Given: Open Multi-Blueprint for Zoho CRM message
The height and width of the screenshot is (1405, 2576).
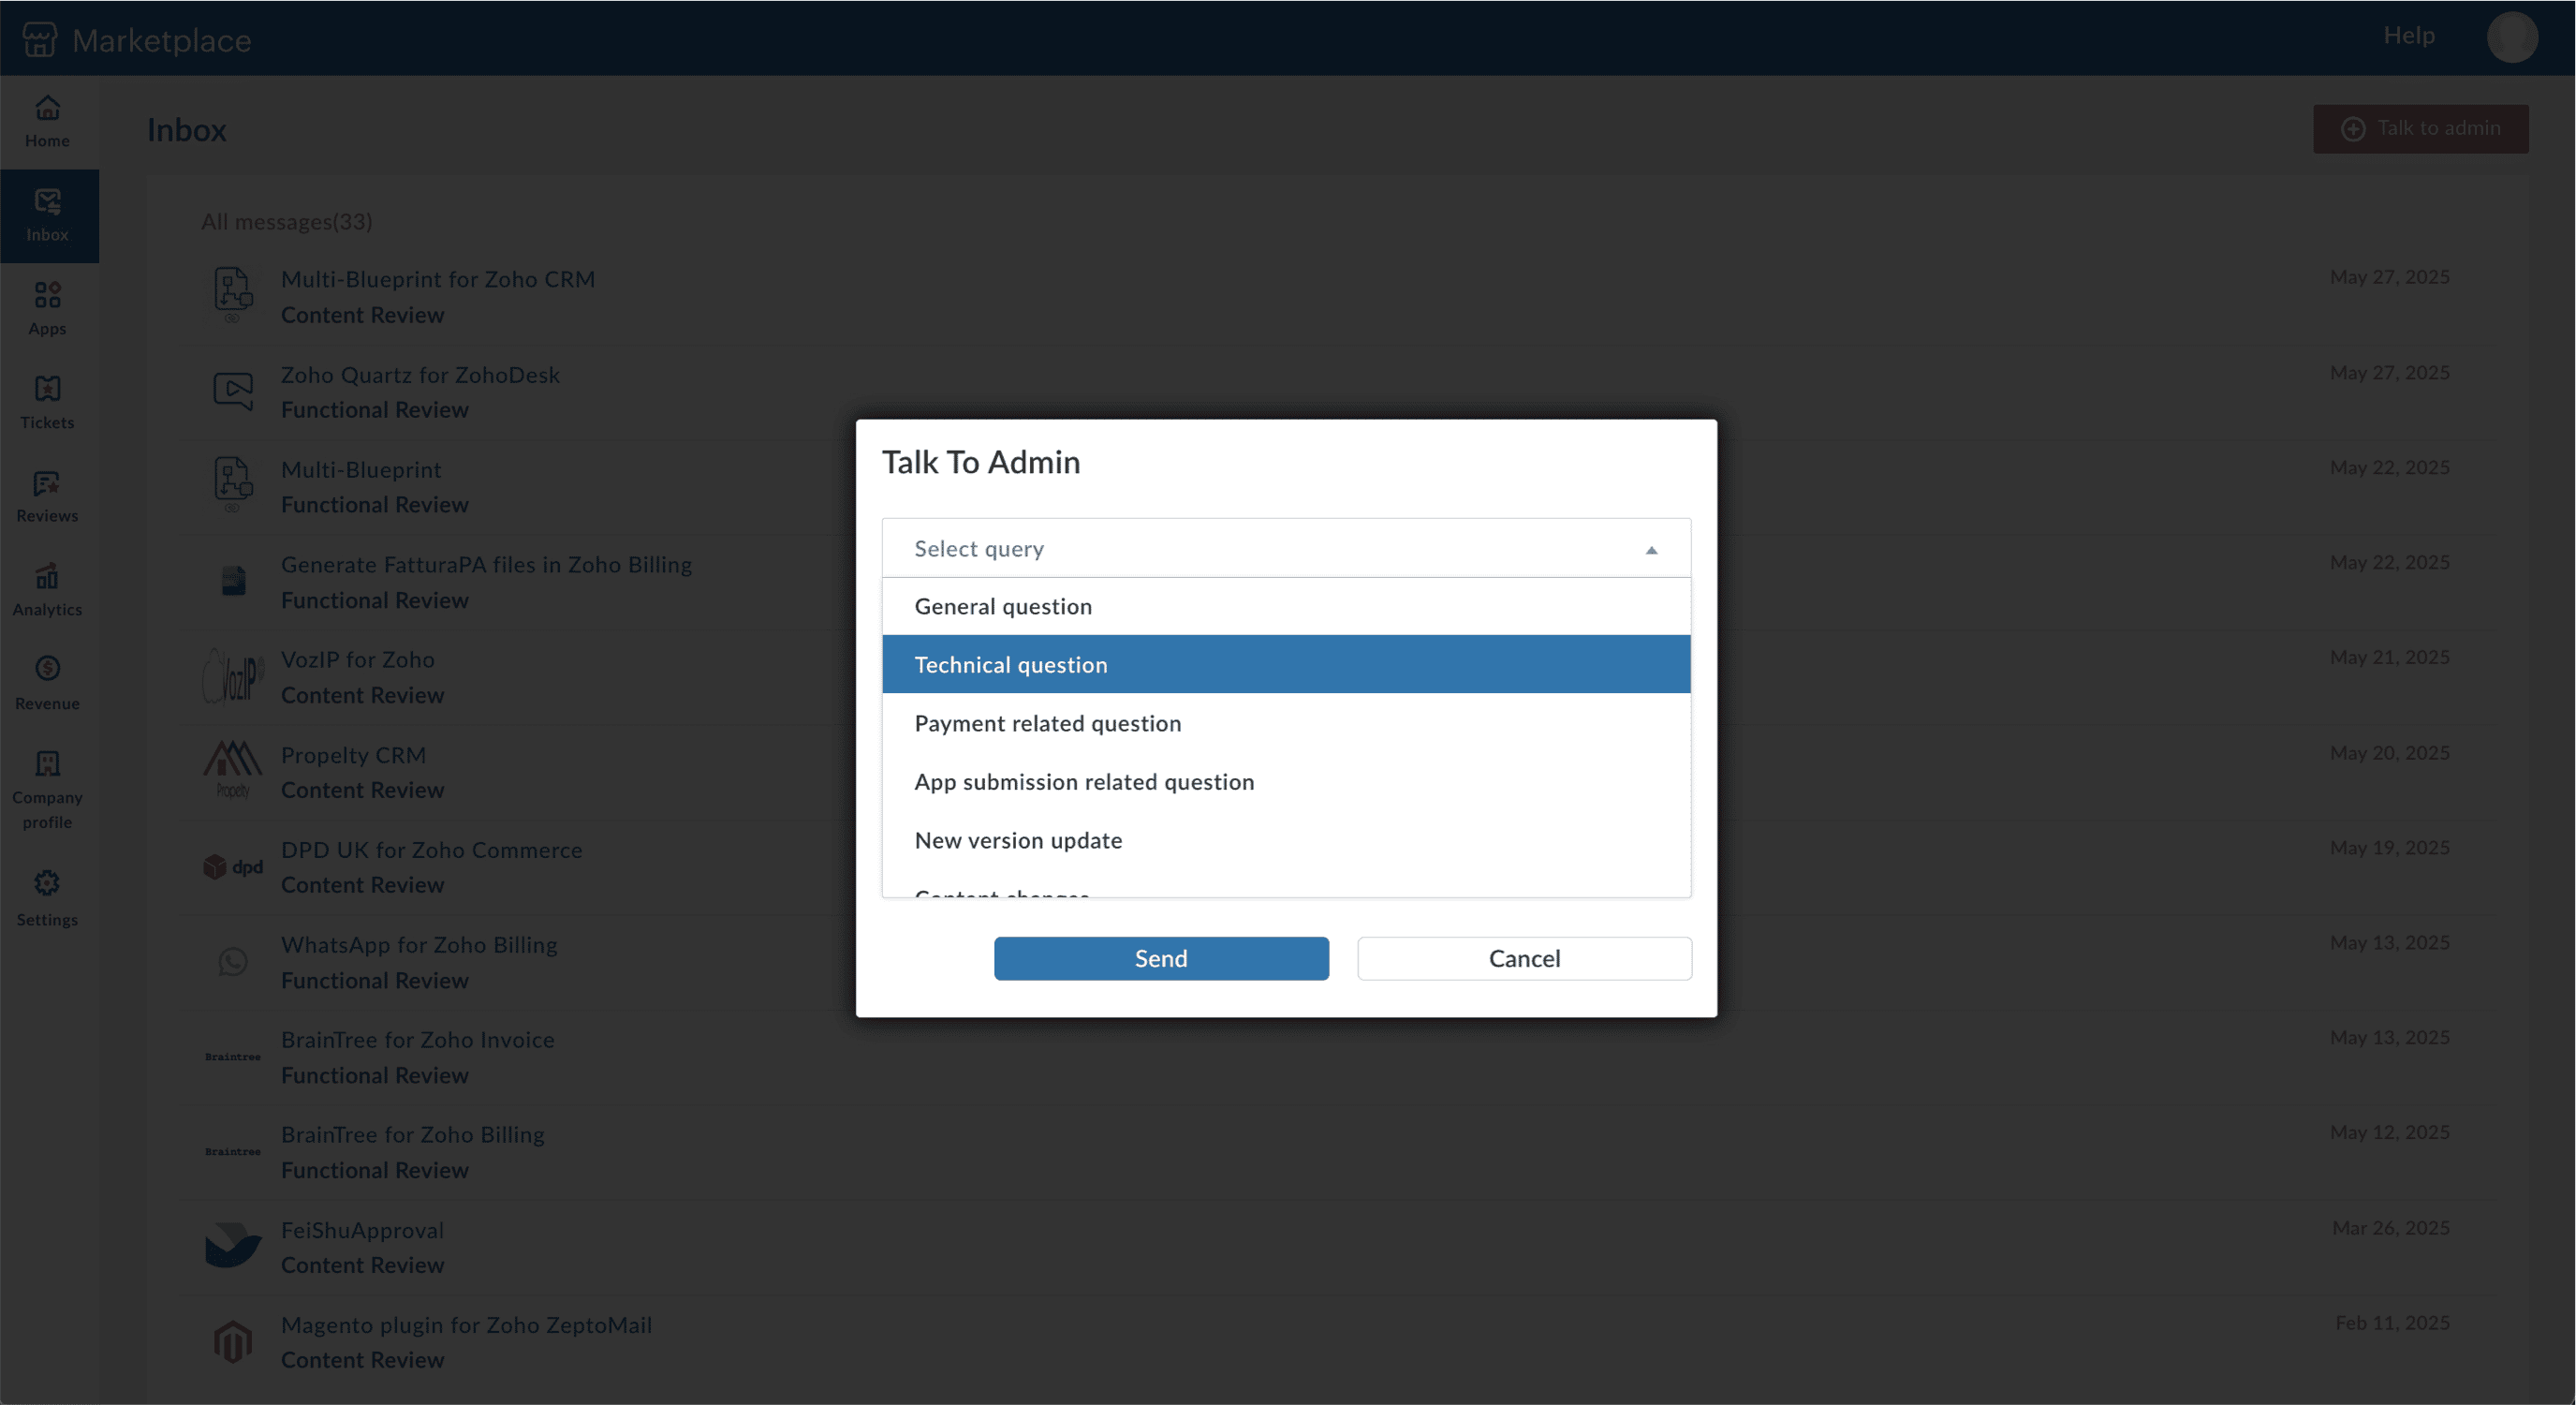Looking at the screenshot, I should pos(437,279).
